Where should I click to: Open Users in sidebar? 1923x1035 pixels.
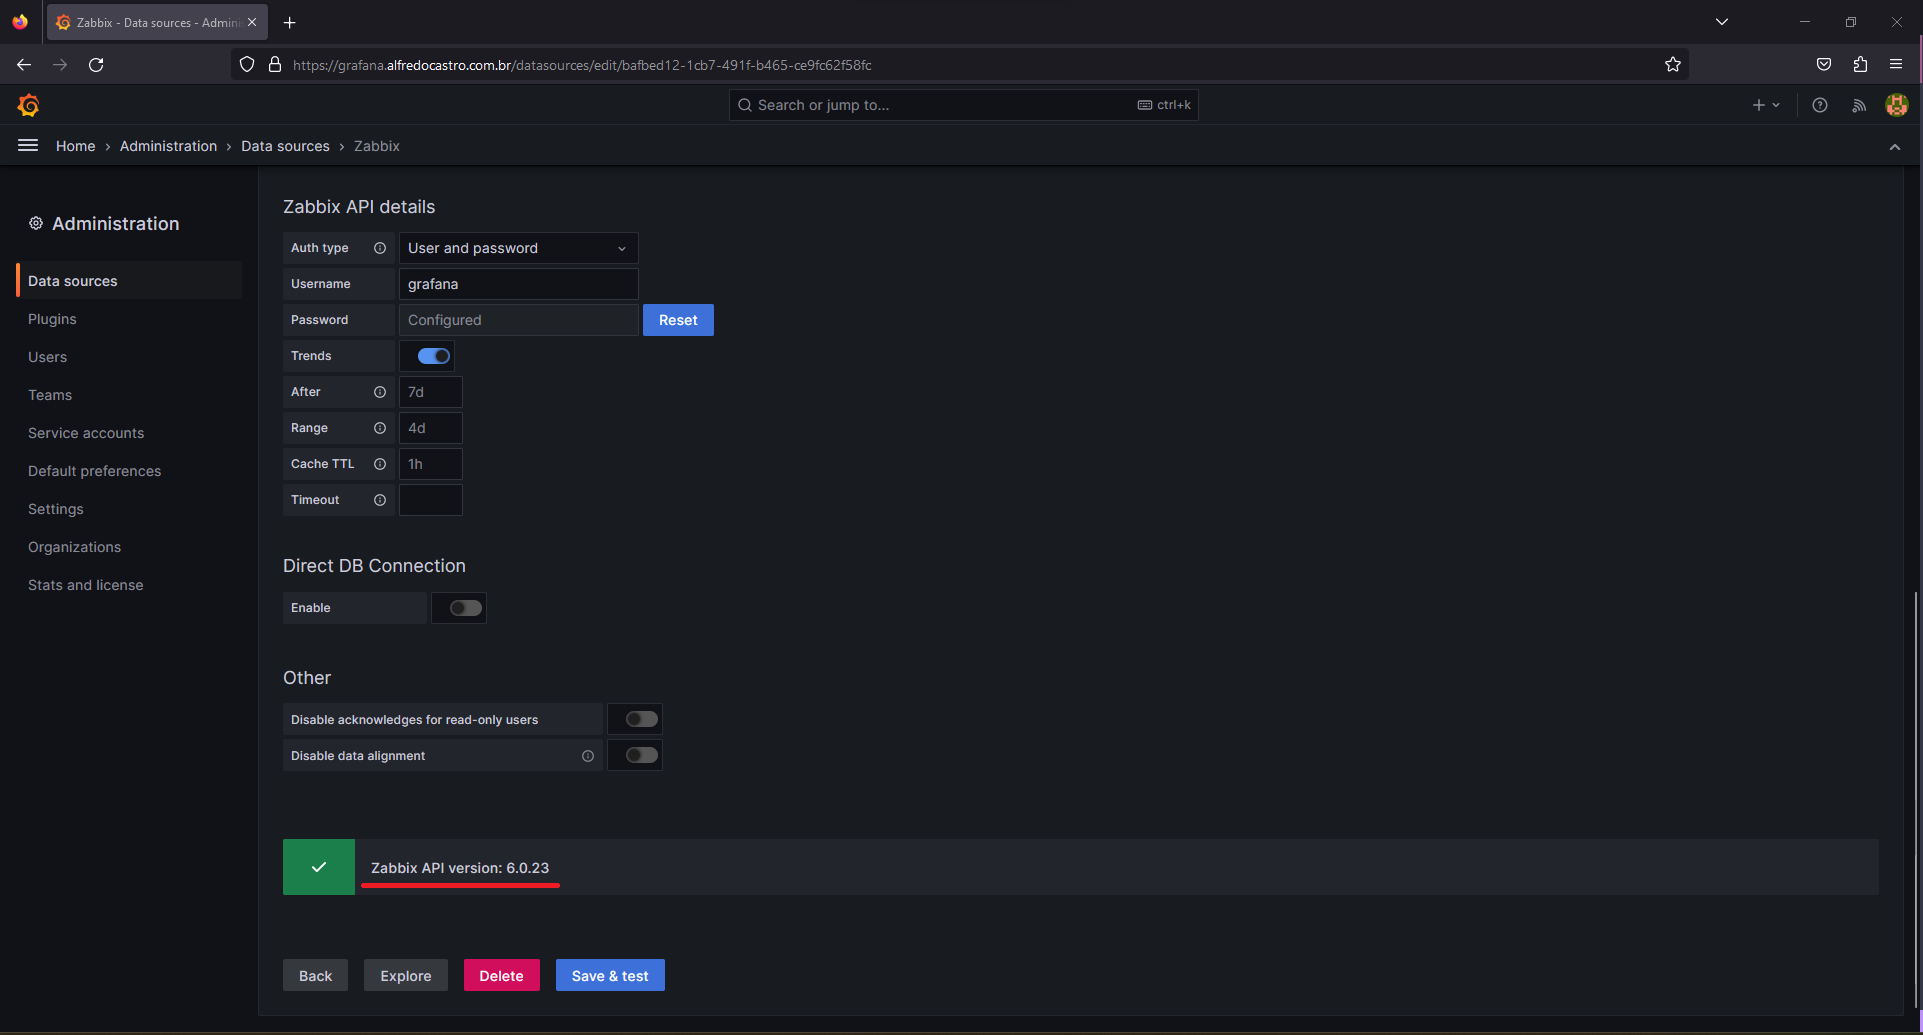pyautogui.click(x=47, y=357)
